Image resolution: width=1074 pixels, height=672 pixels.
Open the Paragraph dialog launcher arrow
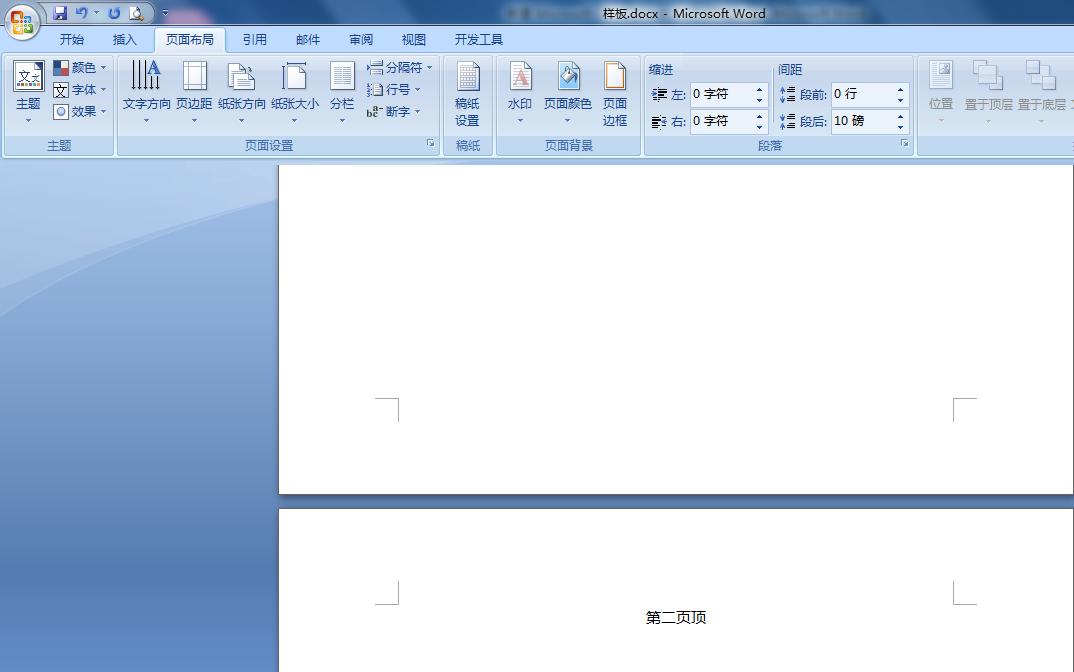[x=905, y=143]
